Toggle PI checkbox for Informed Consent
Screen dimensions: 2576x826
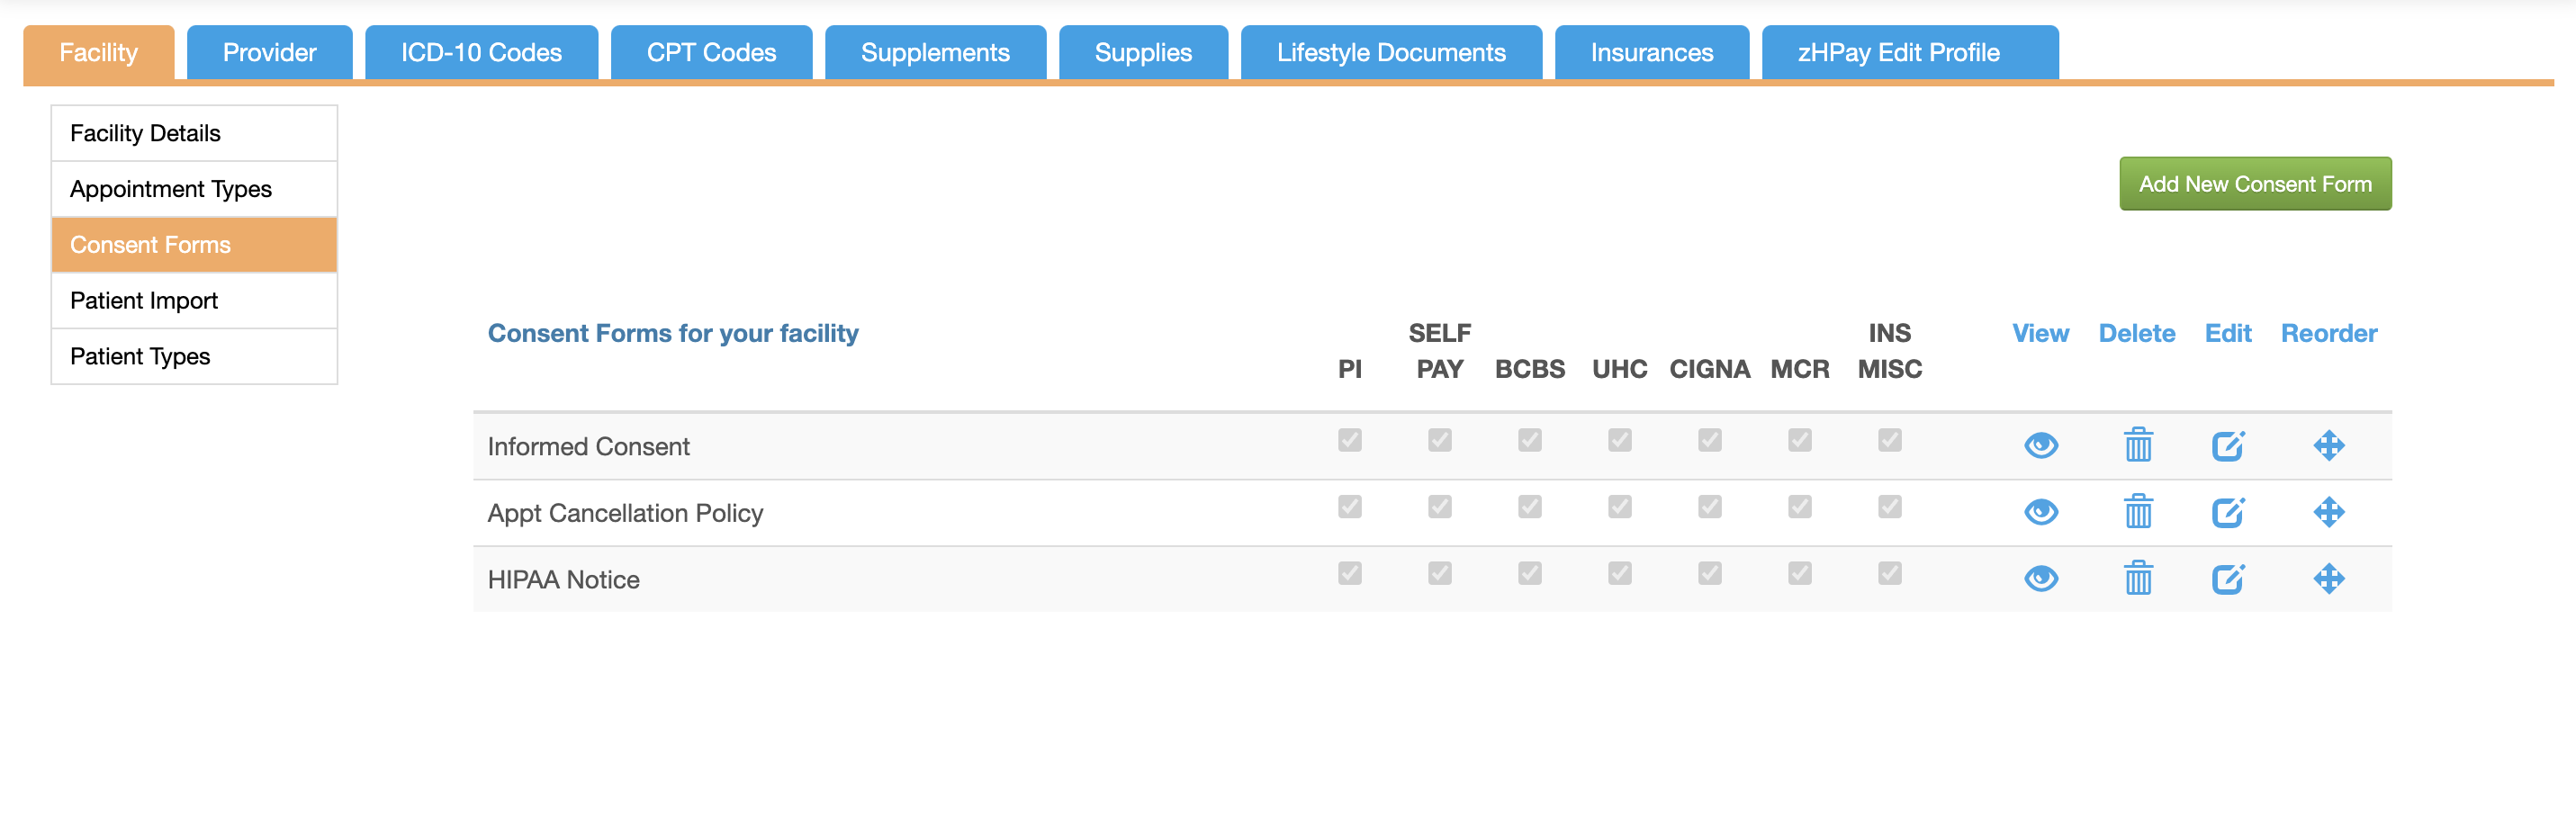1349,440
